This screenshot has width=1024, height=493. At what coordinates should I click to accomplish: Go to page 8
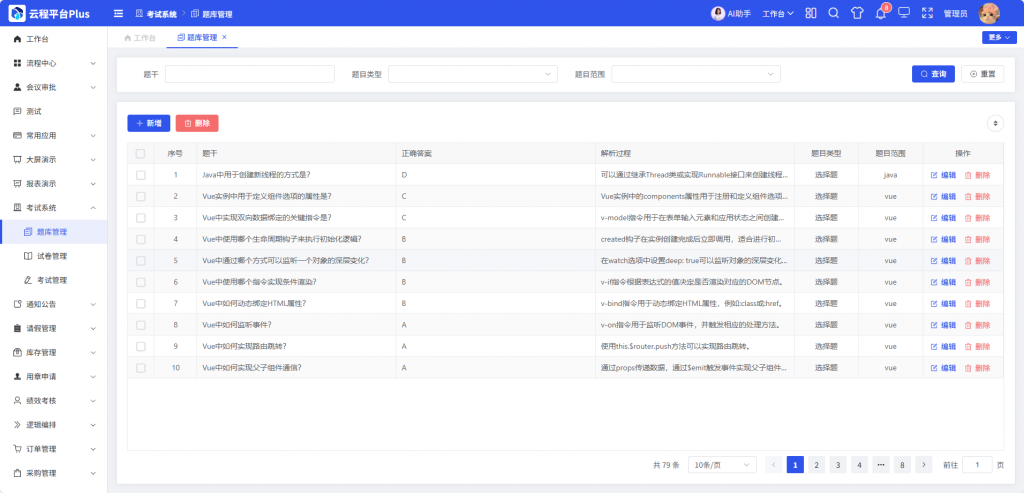click(x=903, y=465)
